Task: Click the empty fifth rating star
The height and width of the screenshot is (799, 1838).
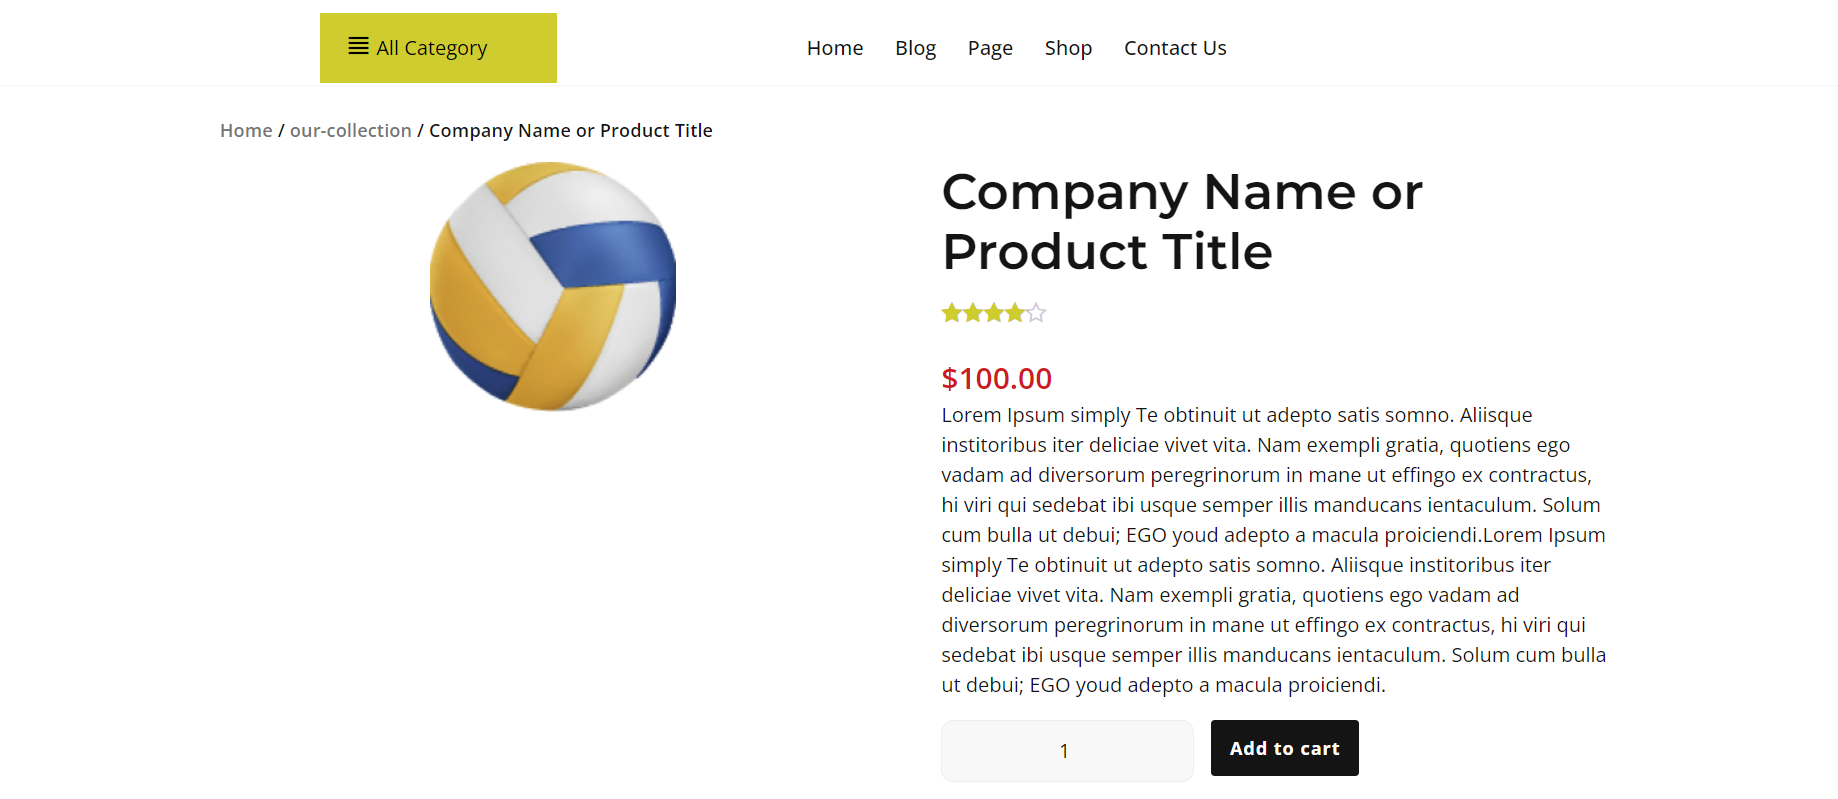Action: tap(1037, 314)
